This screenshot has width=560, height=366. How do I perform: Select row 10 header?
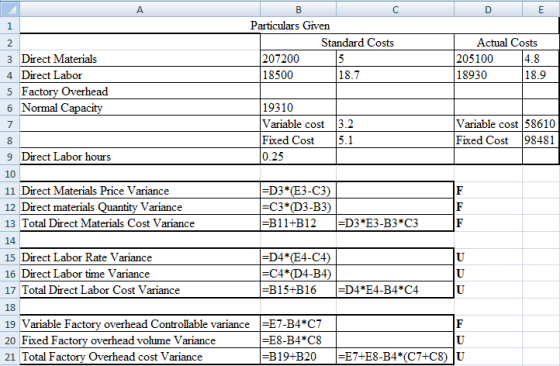10,174
